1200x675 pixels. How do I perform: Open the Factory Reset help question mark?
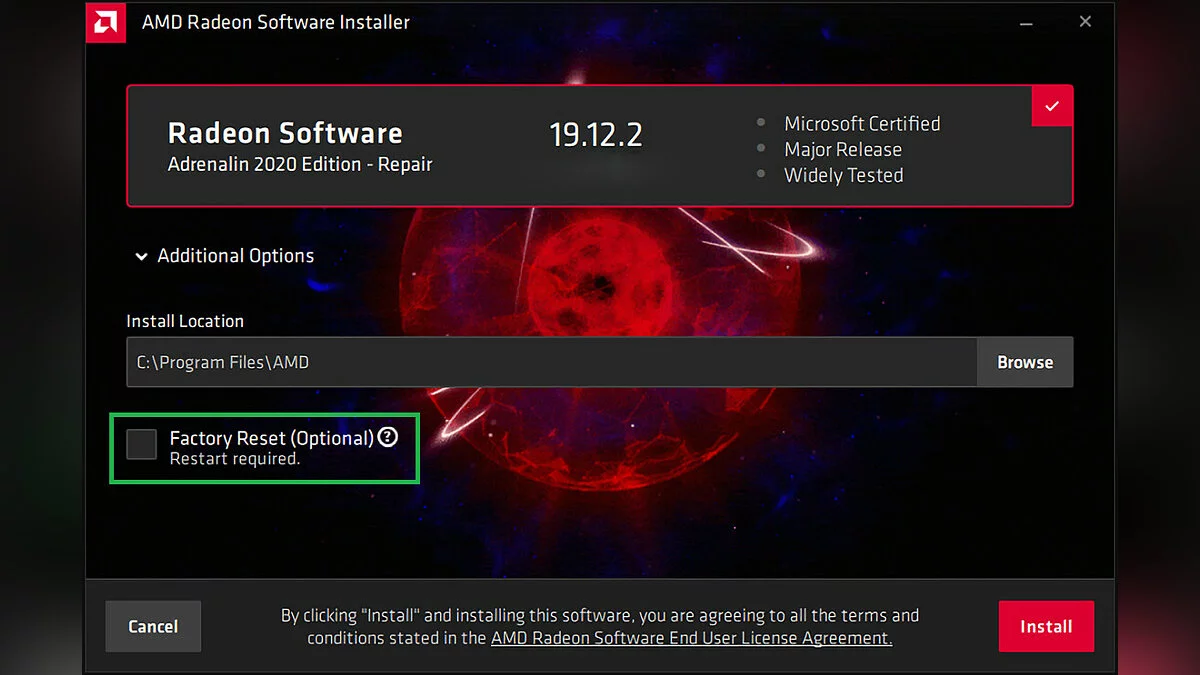click(388, 437)
